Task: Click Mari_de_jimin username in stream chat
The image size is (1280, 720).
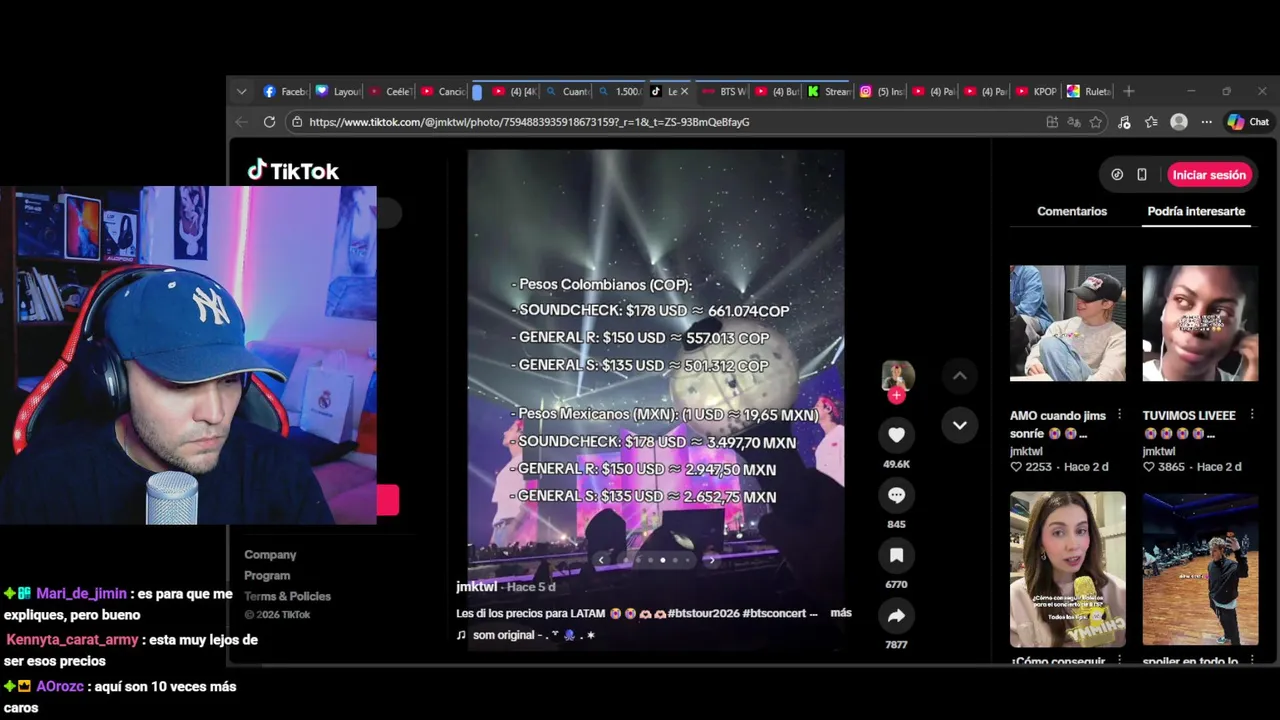Action: (81, 594)
